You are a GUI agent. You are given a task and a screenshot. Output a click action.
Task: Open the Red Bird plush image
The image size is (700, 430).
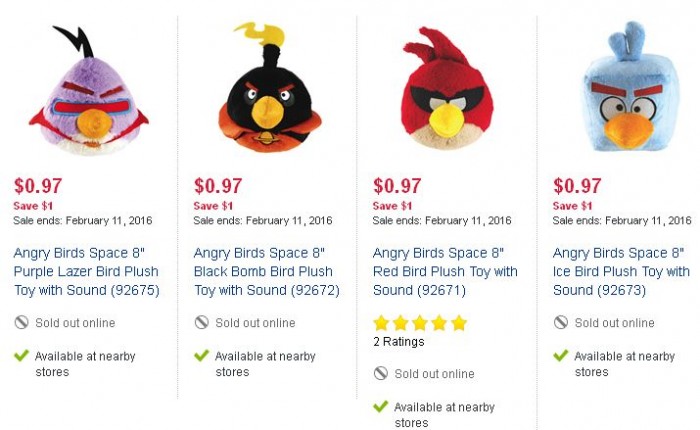coord(447,88)
